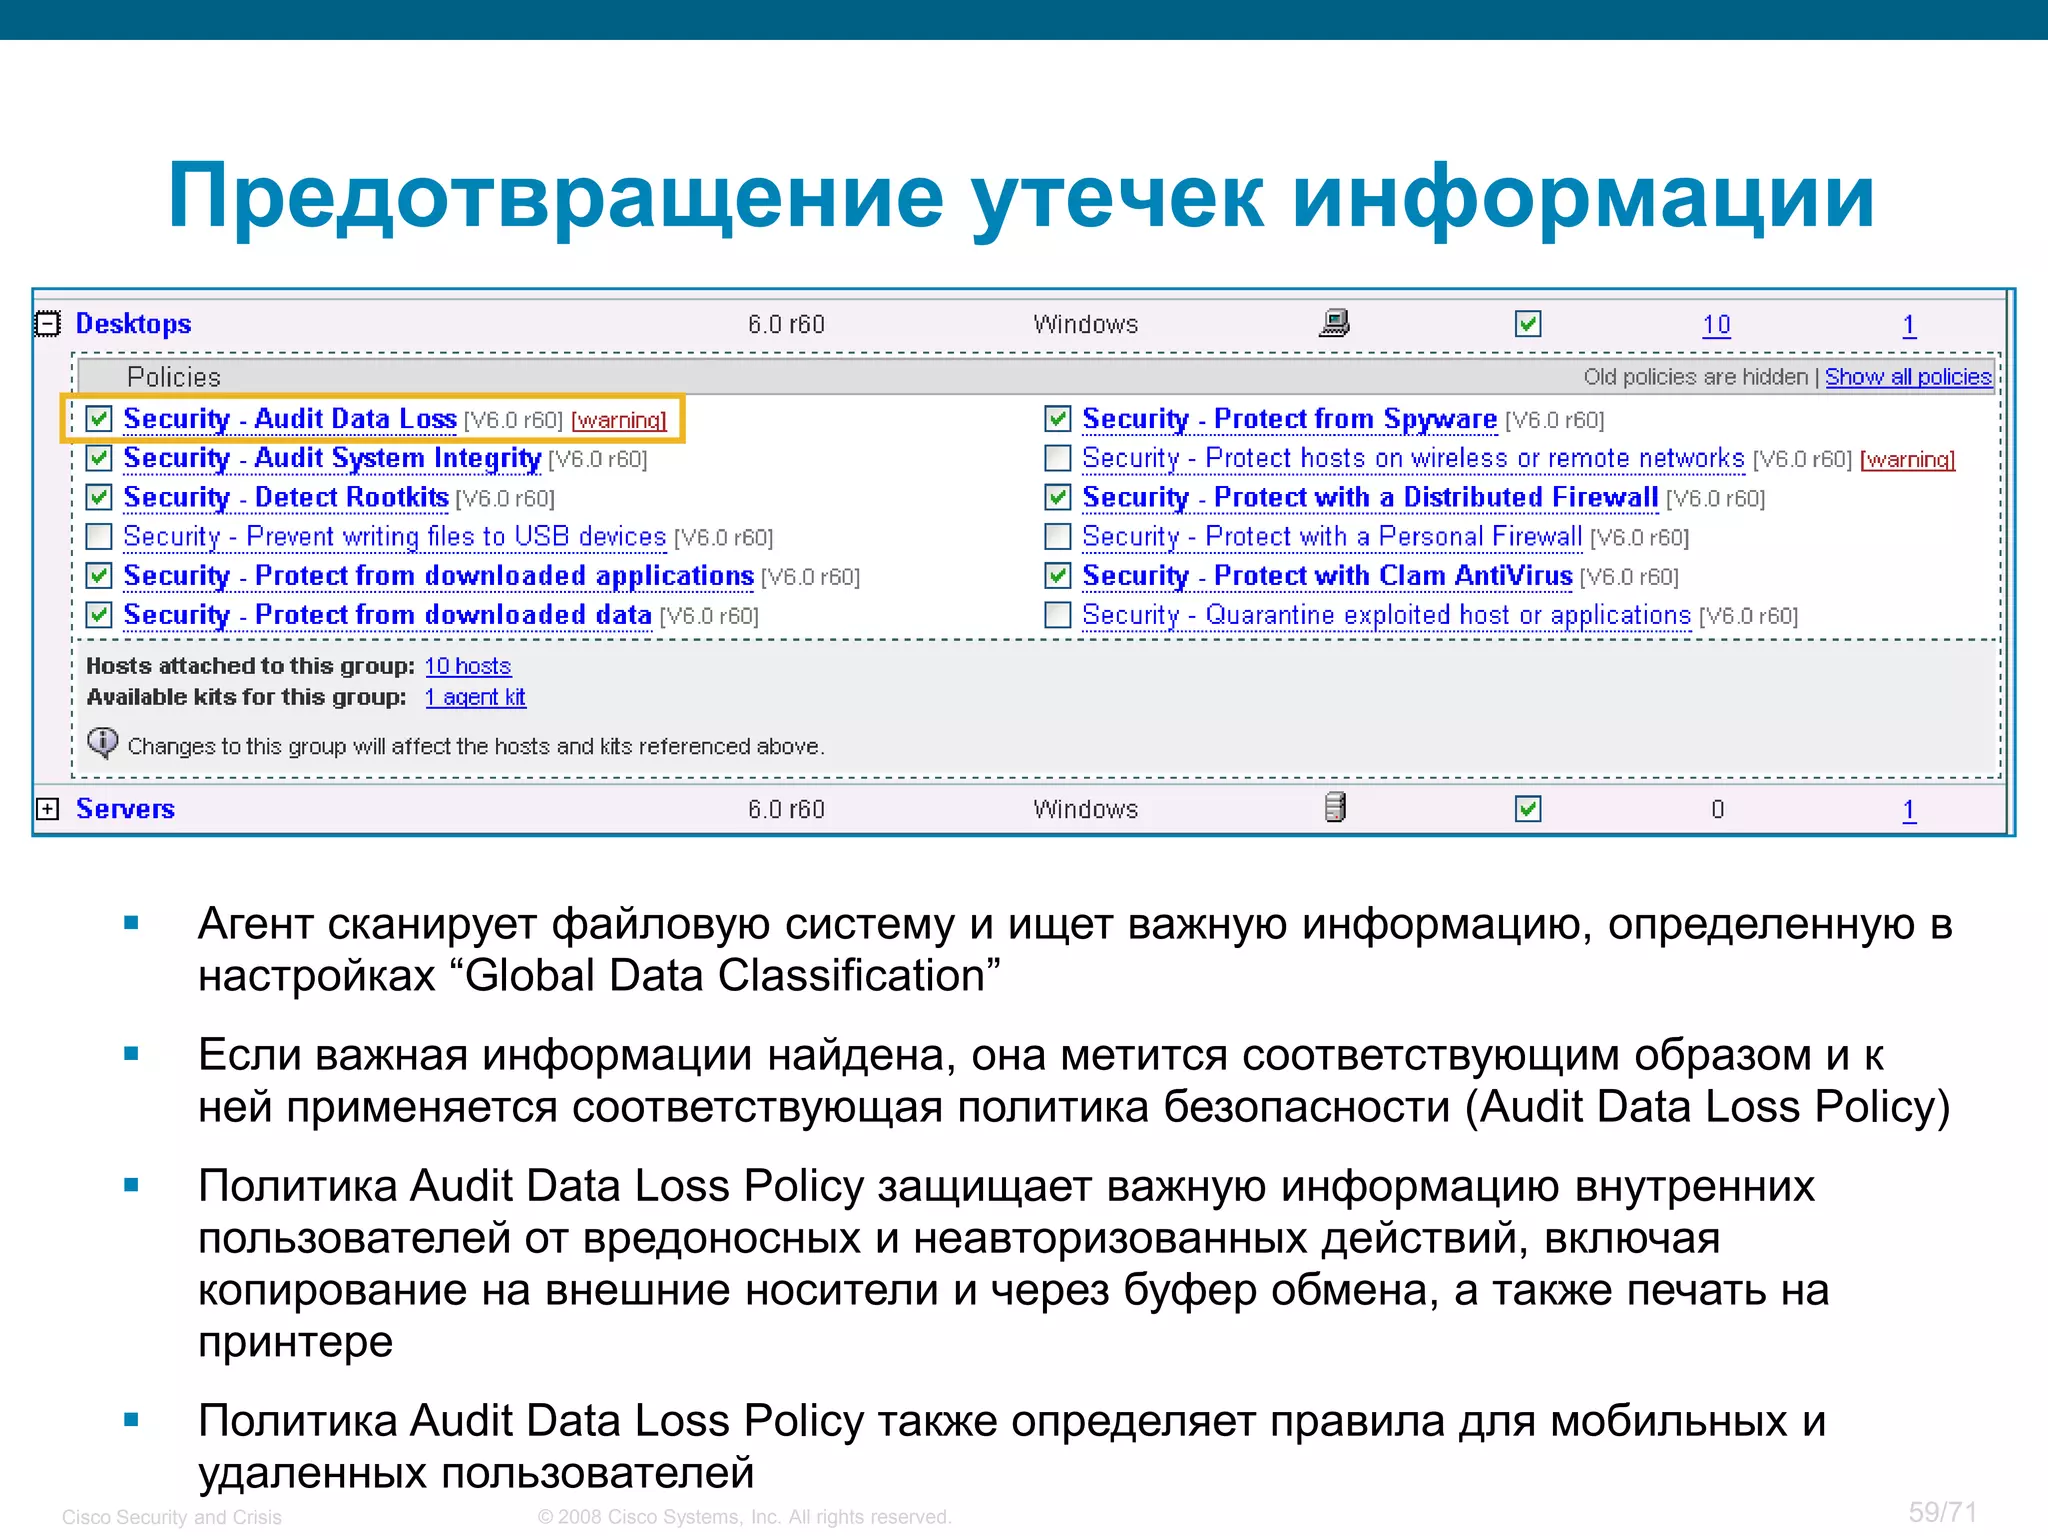Click the desktop computer icon in Desktops row
Image resolution: width=2048 pixels, height=1536 pixels.
click(x=1335, y=323)
